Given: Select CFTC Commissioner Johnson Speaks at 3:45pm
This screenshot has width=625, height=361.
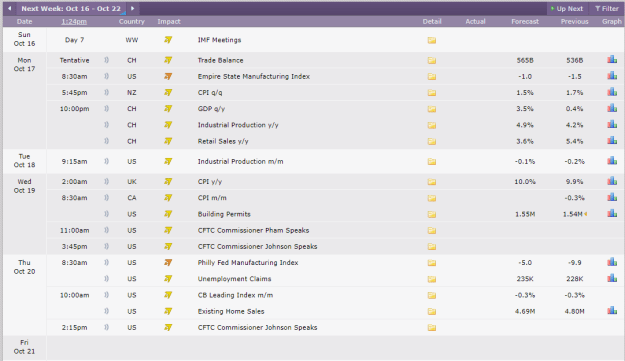Looking at the screenshot, I should (x=257, y=247).
